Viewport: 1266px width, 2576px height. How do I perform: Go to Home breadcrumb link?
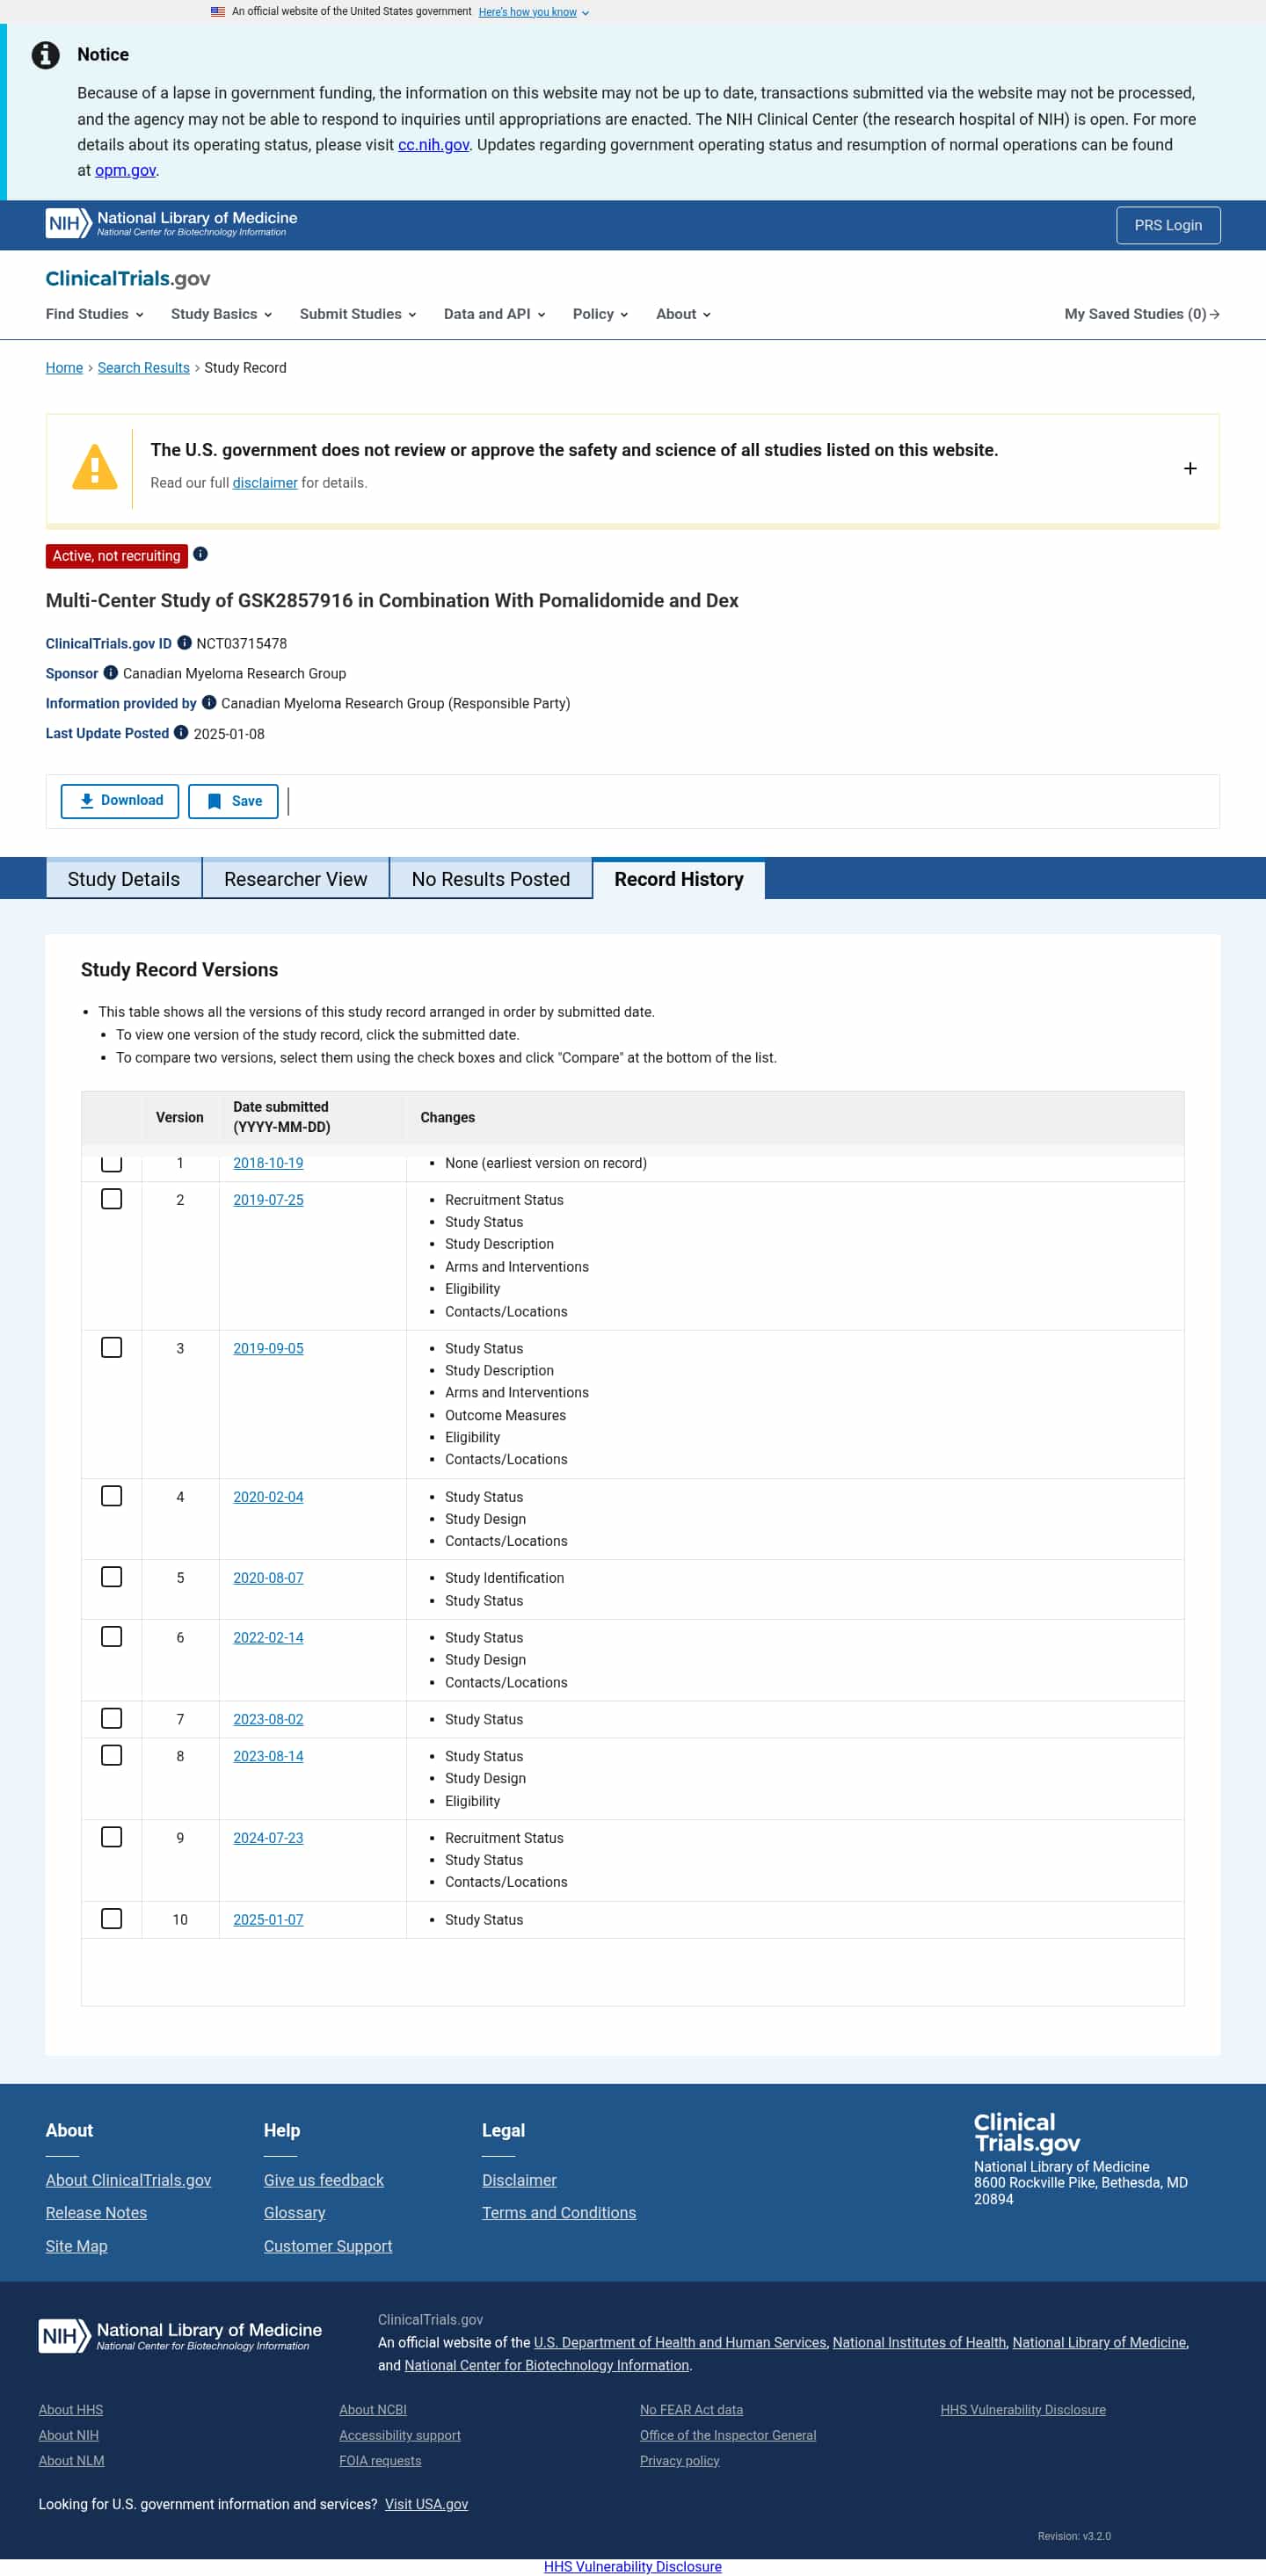pos(64,368)
